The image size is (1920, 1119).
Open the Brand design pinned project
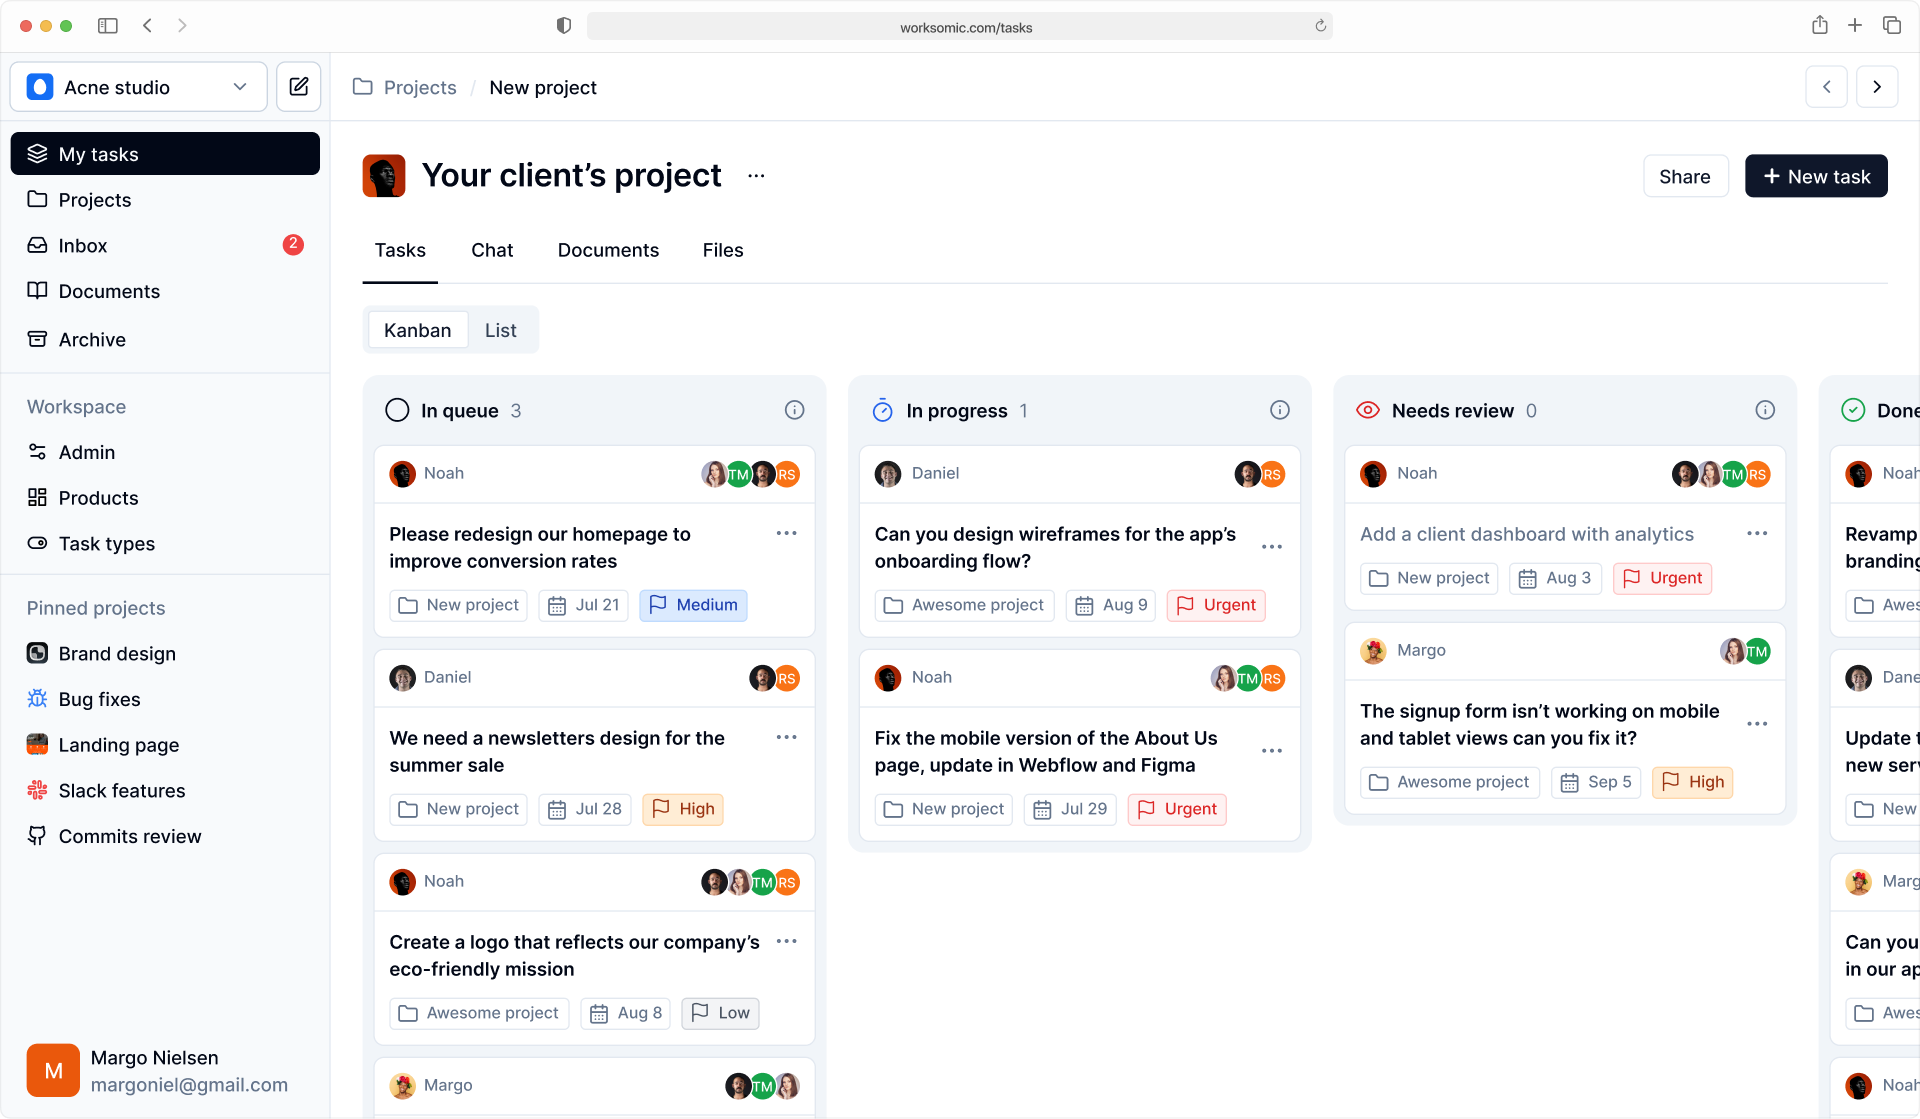pos(115,653)
